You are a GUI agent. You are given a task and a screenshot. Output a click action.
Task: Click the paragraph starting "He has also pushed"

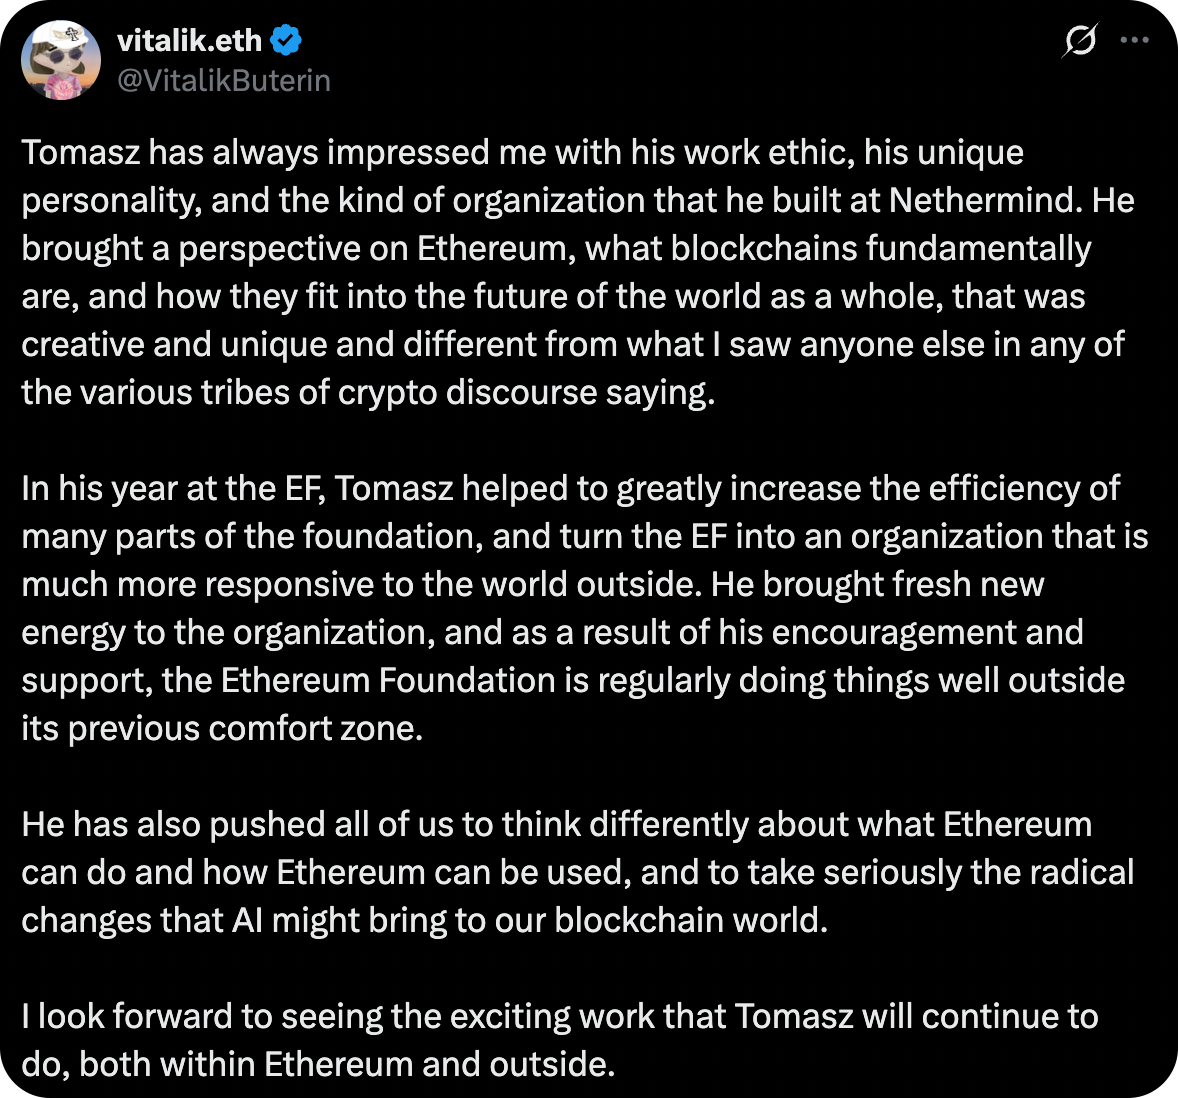[570, 872]
